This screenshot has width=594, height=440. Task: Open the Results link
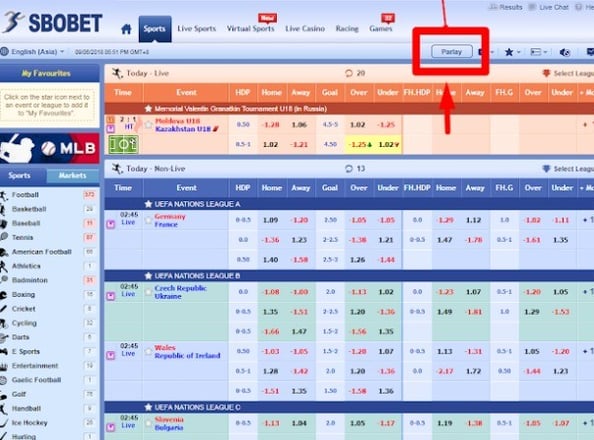506,7
